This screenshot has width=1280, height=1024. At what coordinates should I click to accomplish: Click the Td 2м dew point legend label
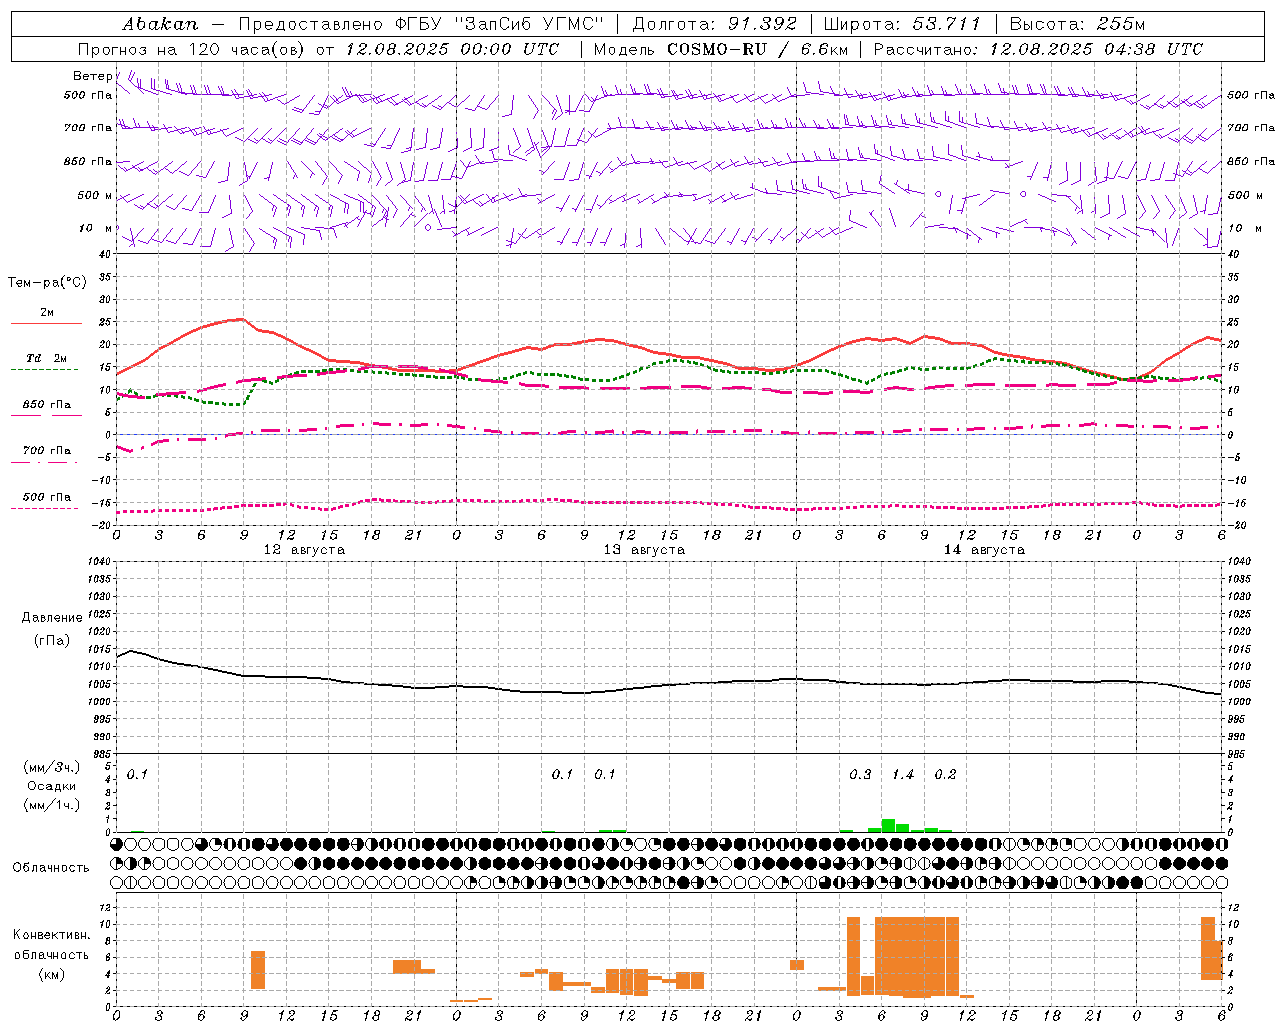click(47, 358)
